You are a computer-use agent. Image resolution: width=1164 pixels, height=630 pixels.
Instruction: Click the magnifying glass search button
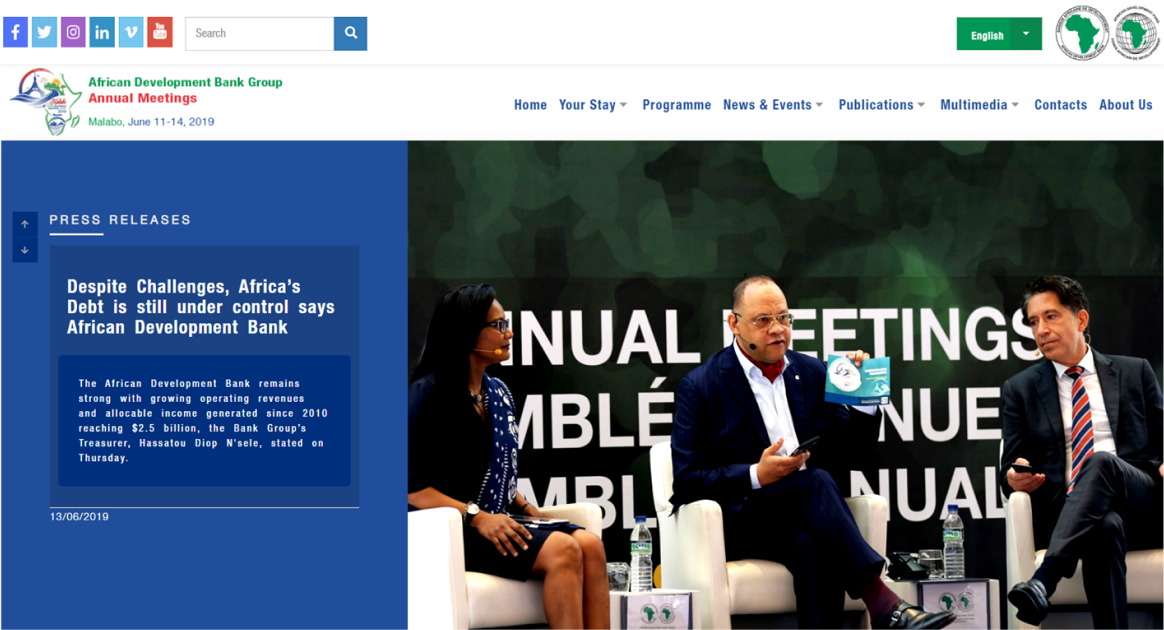350,33
